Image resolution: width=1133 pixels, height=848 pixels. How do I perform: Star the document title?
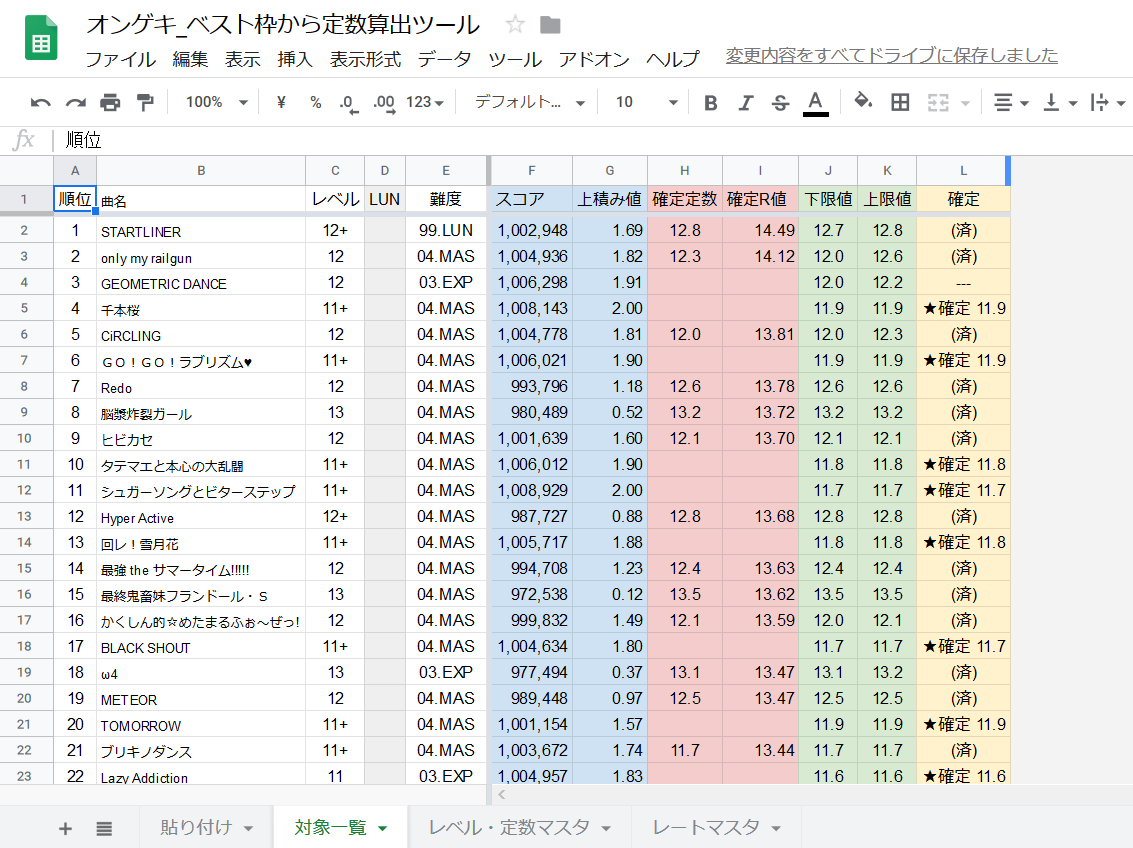(x=514, y=25)
